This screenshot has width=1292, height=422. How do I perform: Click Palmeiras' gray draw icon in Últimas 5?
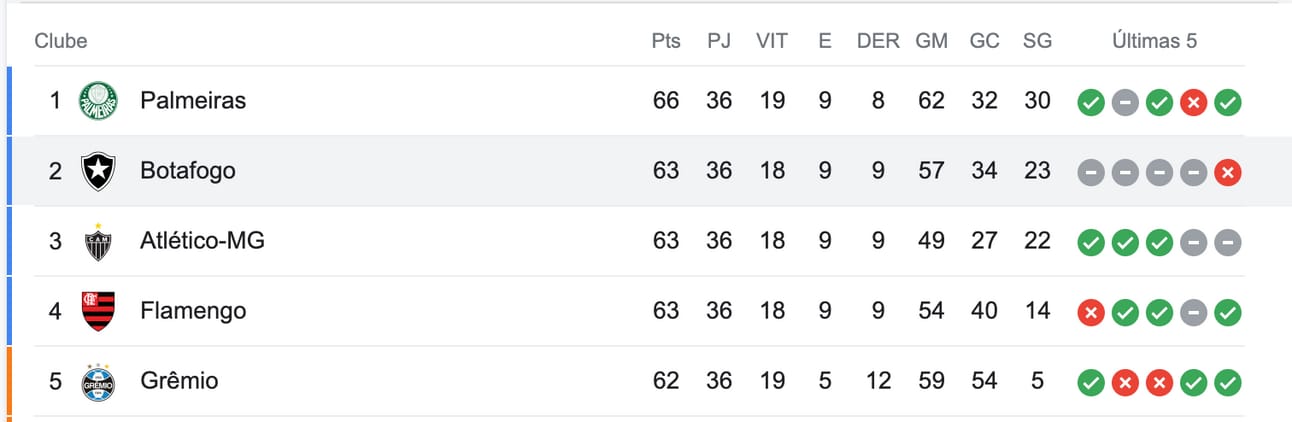[1125, 102]
